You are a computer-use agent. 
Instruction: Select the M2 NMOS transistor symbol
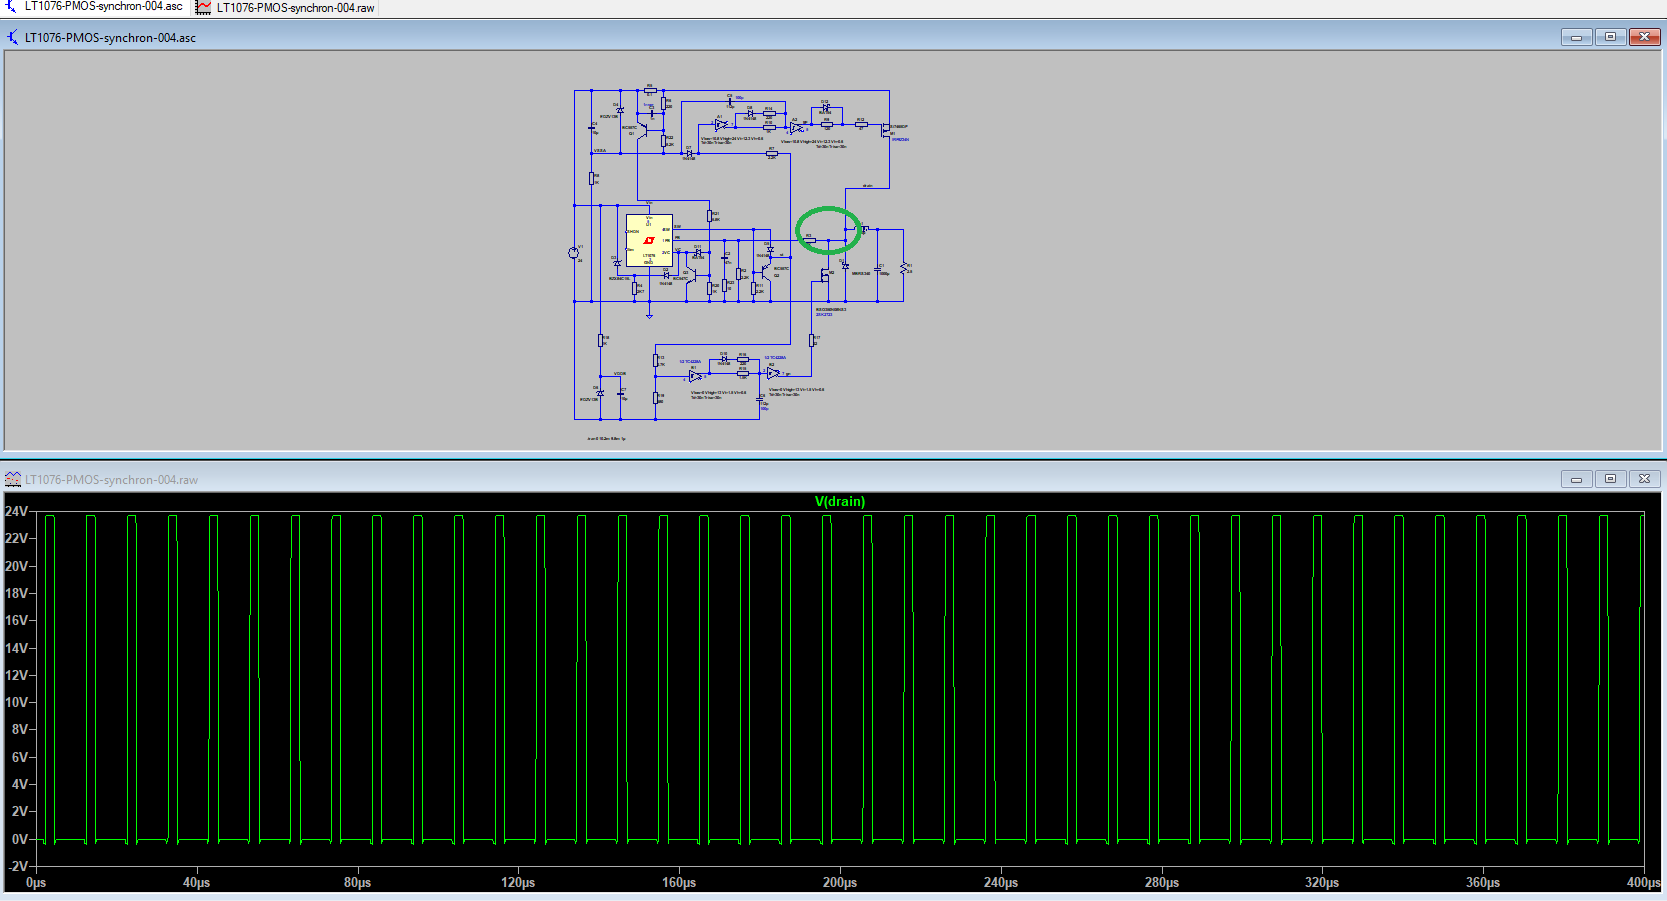point(825,275)
